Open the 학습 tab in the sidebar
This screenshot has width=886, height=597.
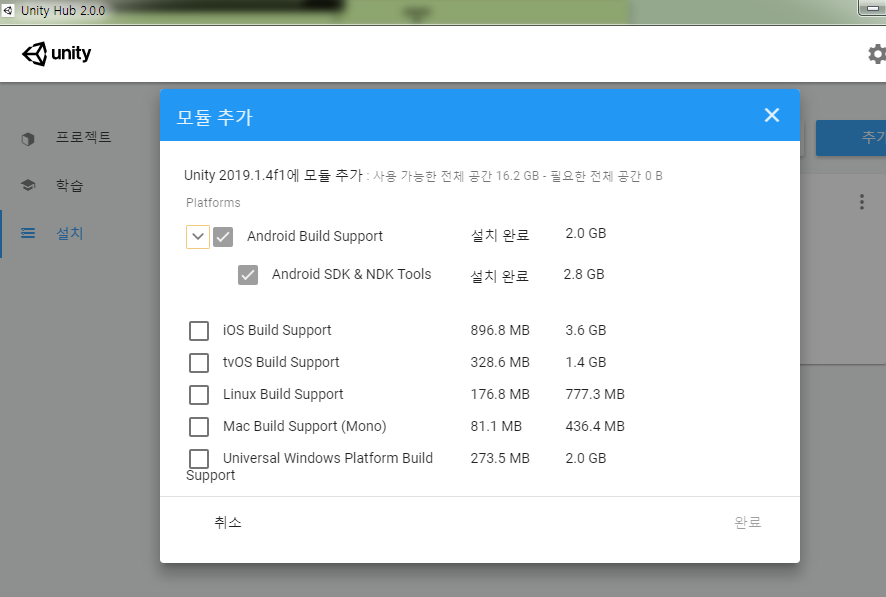tap(70, 185)
